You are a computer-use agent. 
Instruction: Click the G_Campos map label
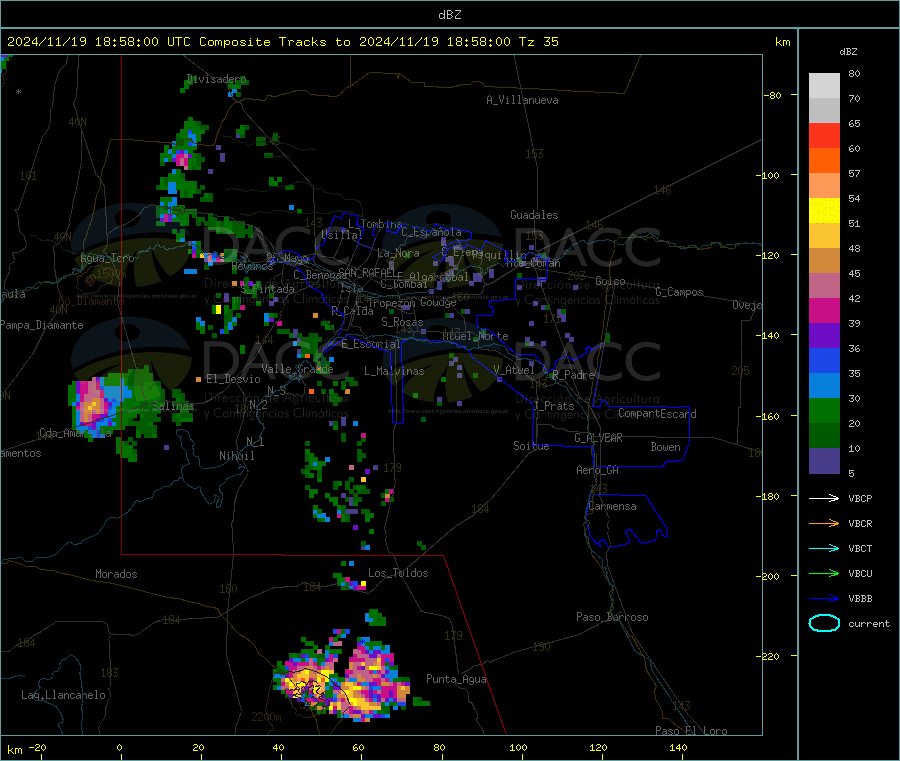click(x=679, y=292)
